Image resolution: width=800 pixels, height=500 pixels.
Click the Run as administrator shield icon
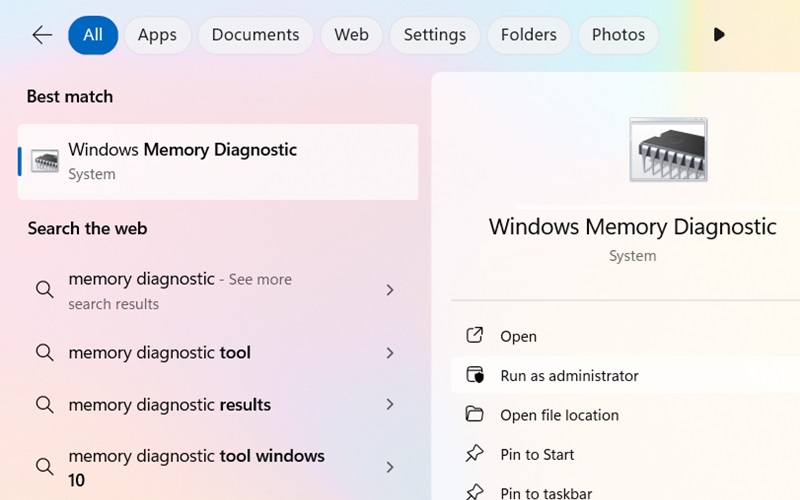coord(475,375)
